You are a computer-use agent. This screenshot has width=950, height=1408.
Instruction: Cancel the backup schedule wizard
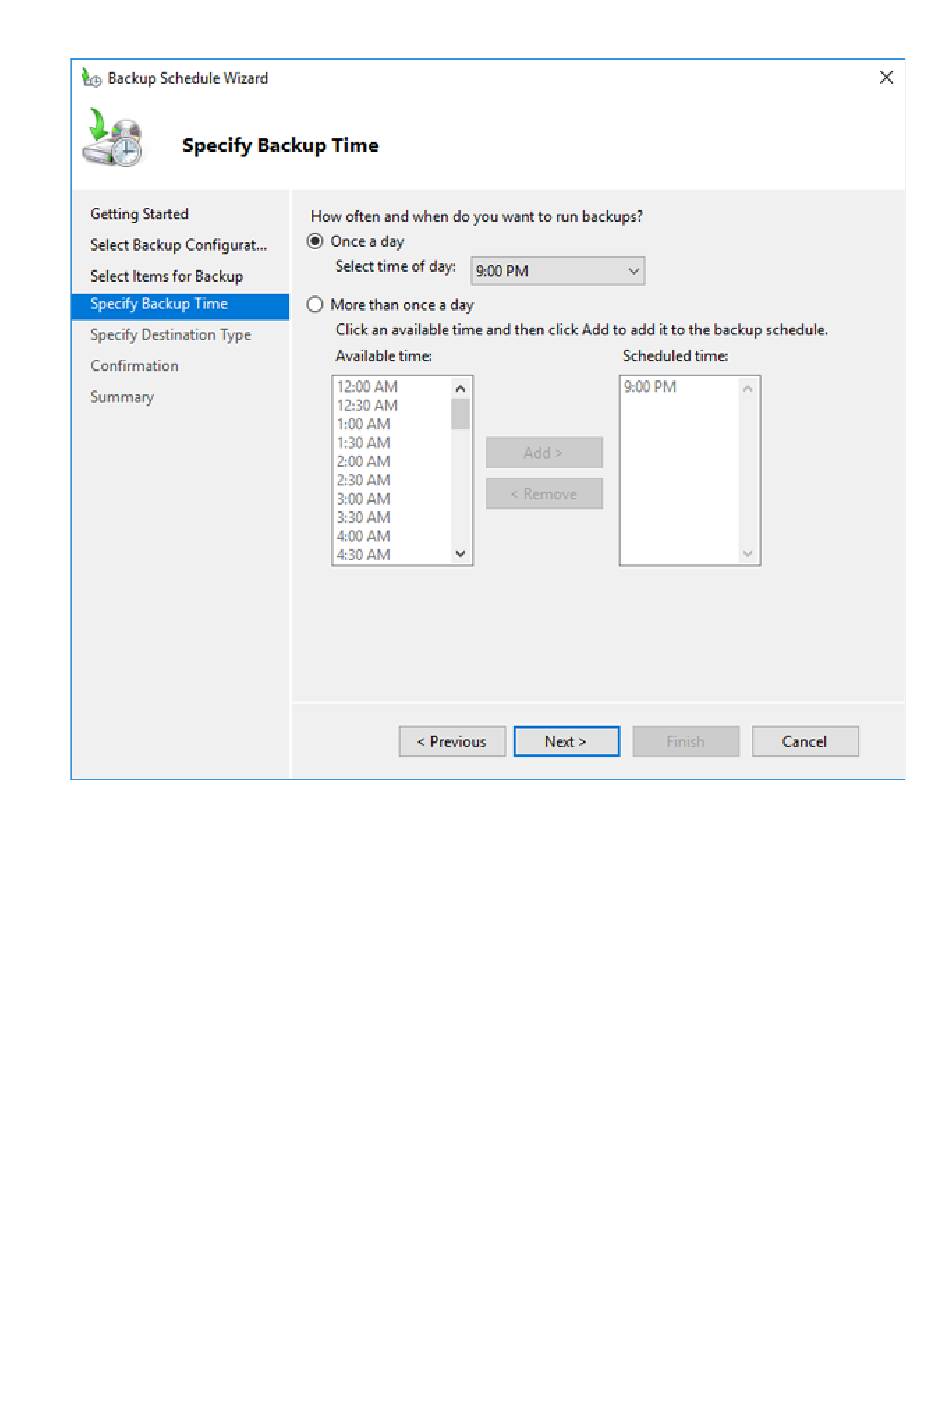[805, 741]
